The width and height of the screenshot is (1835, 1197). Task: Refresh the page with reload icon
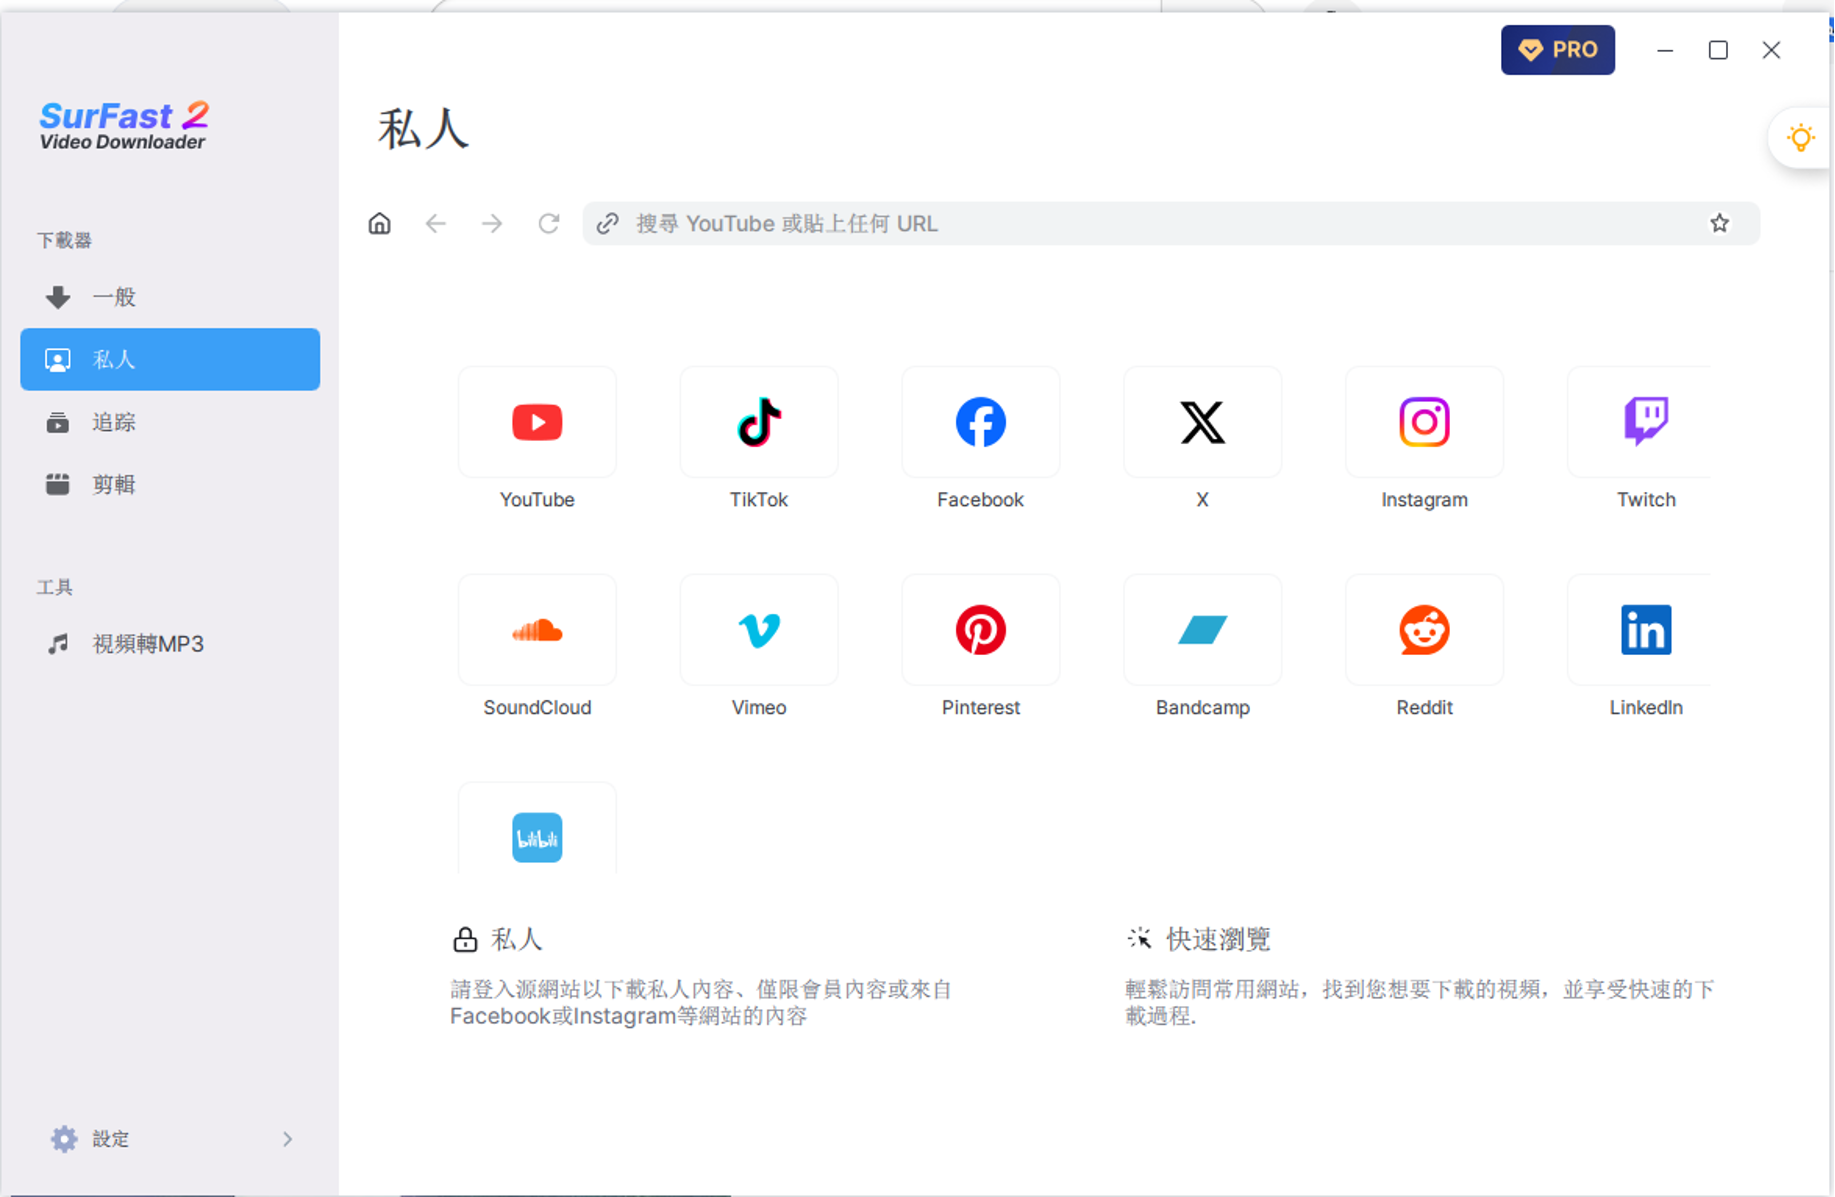[548, 224]
